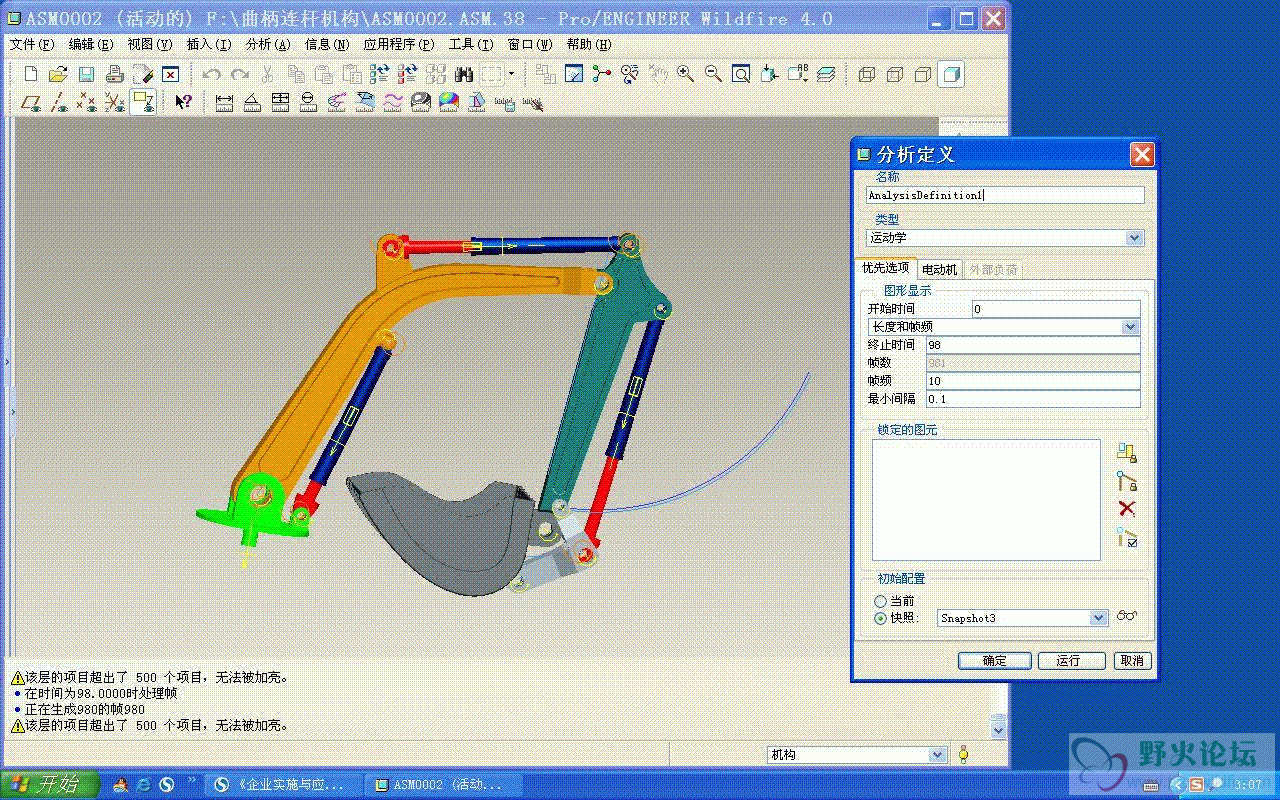Select the distance measurement tool

tap(225, 102)
